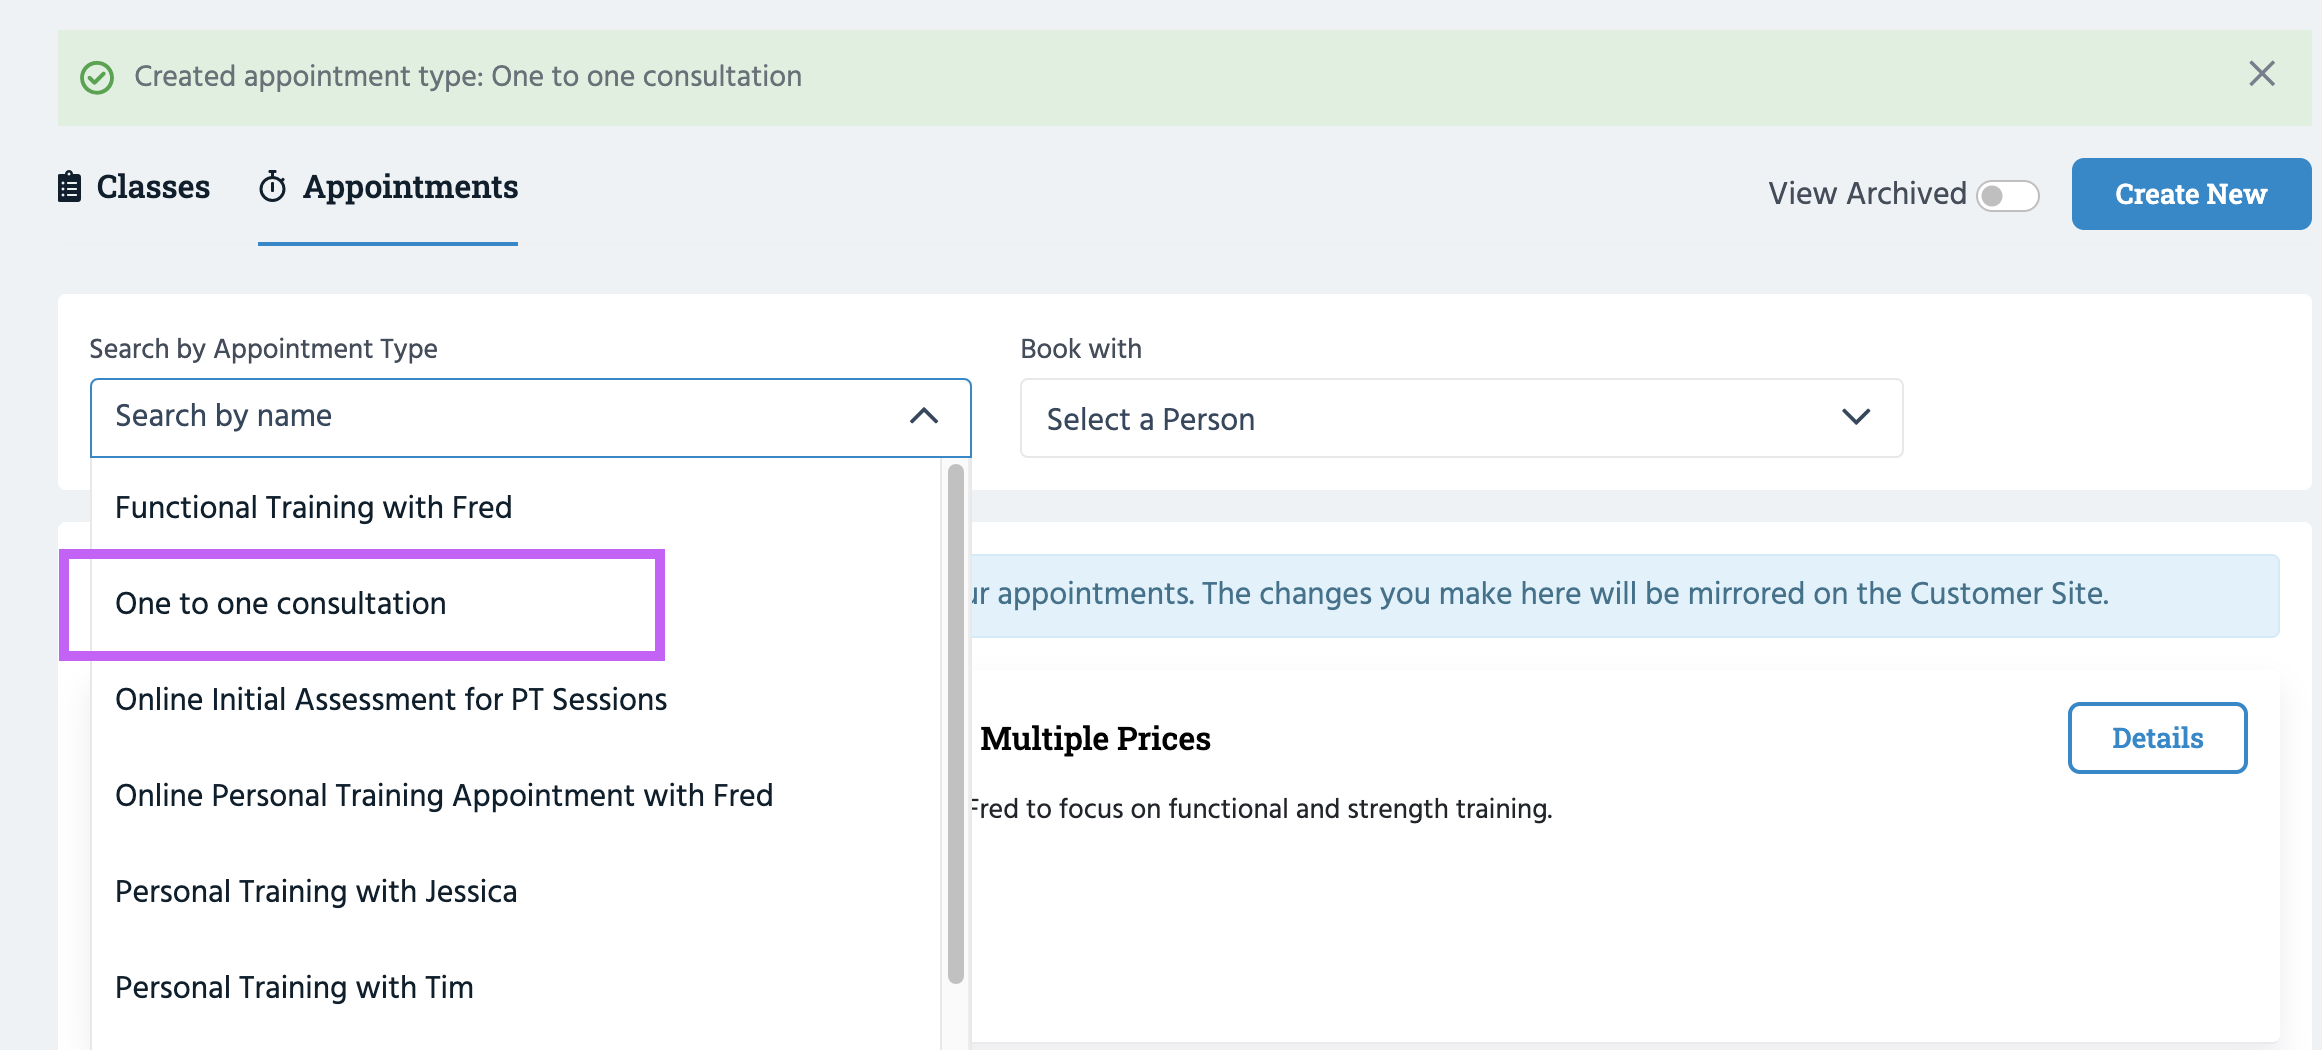Collapse the appointment type dropdown chevron
Screen dimensions: 2322x1050
point(924,416)
